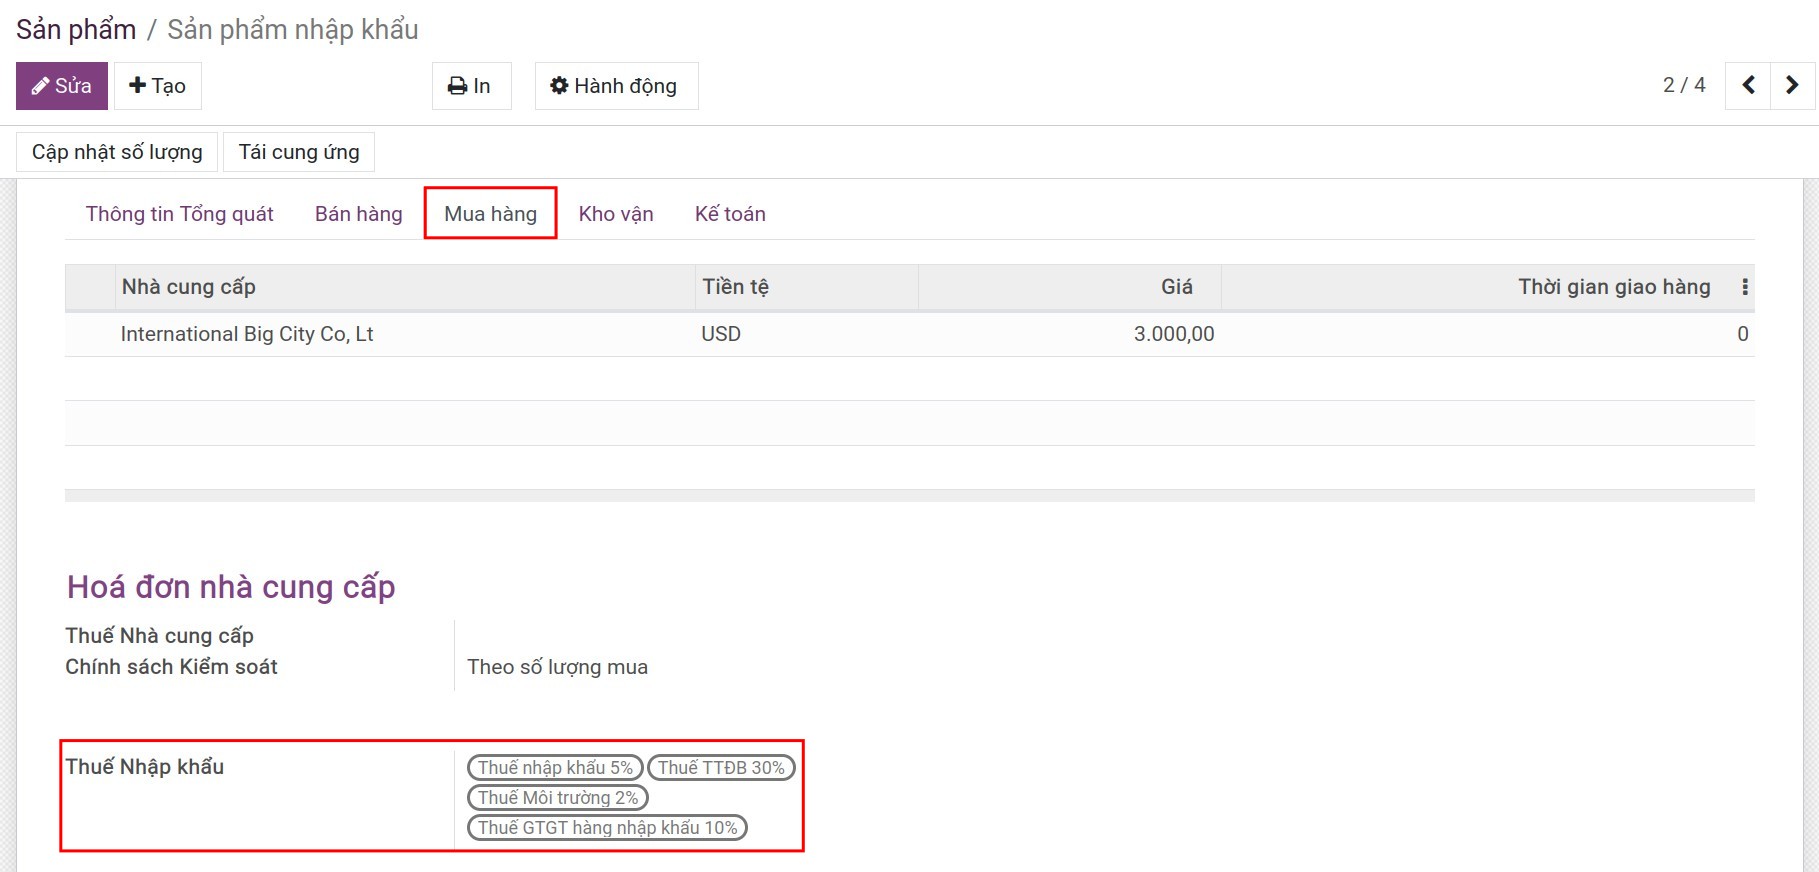Click the Tạo create button

158,86
